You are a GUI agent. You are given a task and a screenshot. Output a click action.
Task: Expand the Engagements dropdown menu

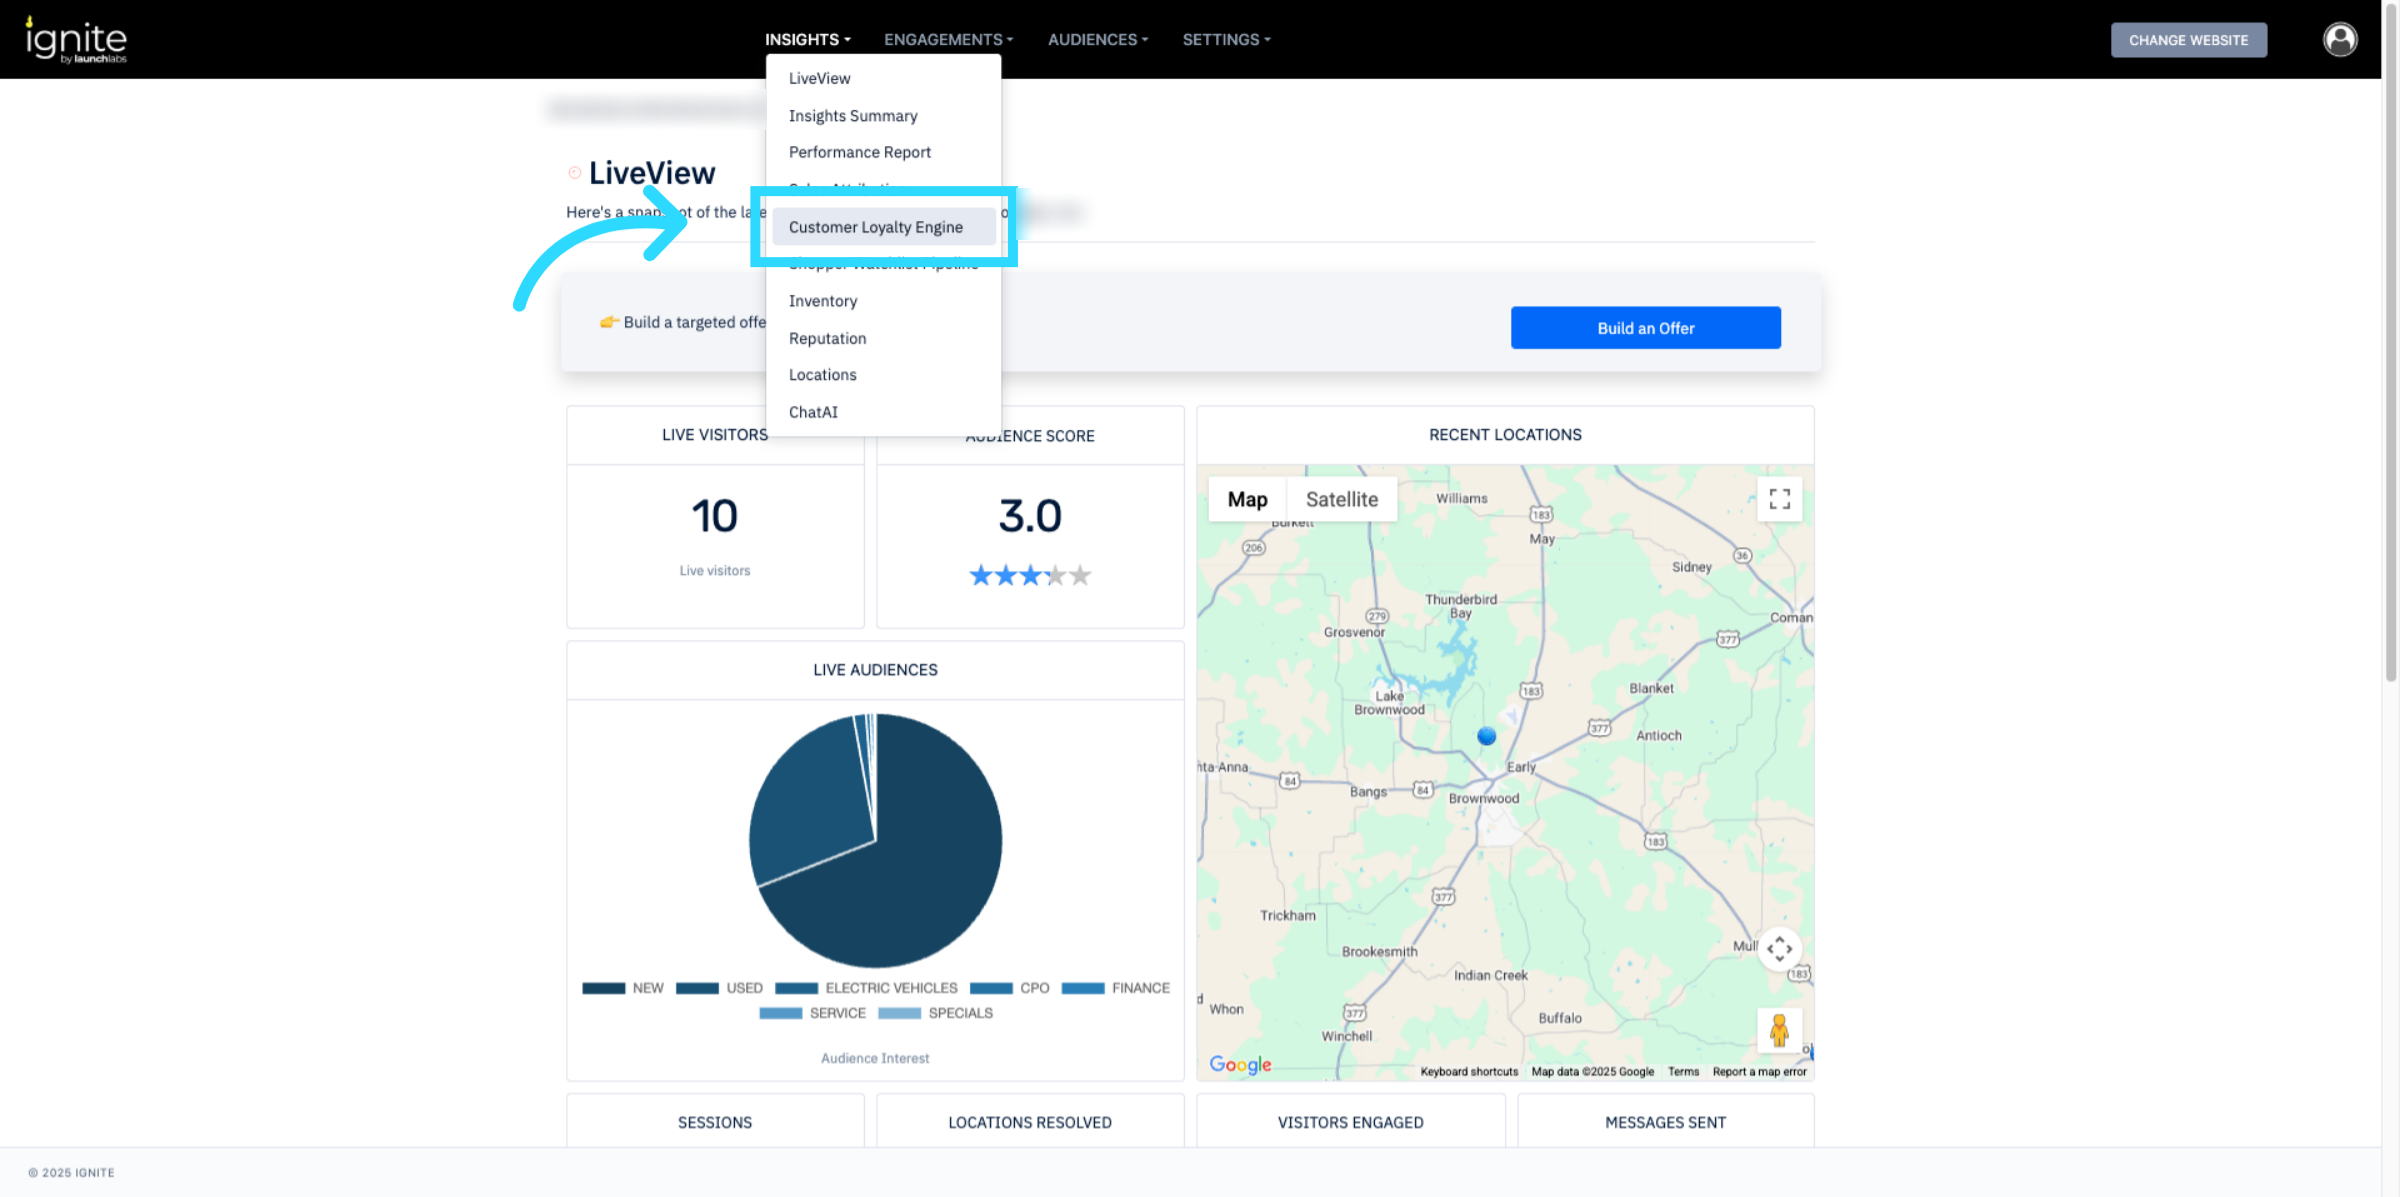point(948,40)
